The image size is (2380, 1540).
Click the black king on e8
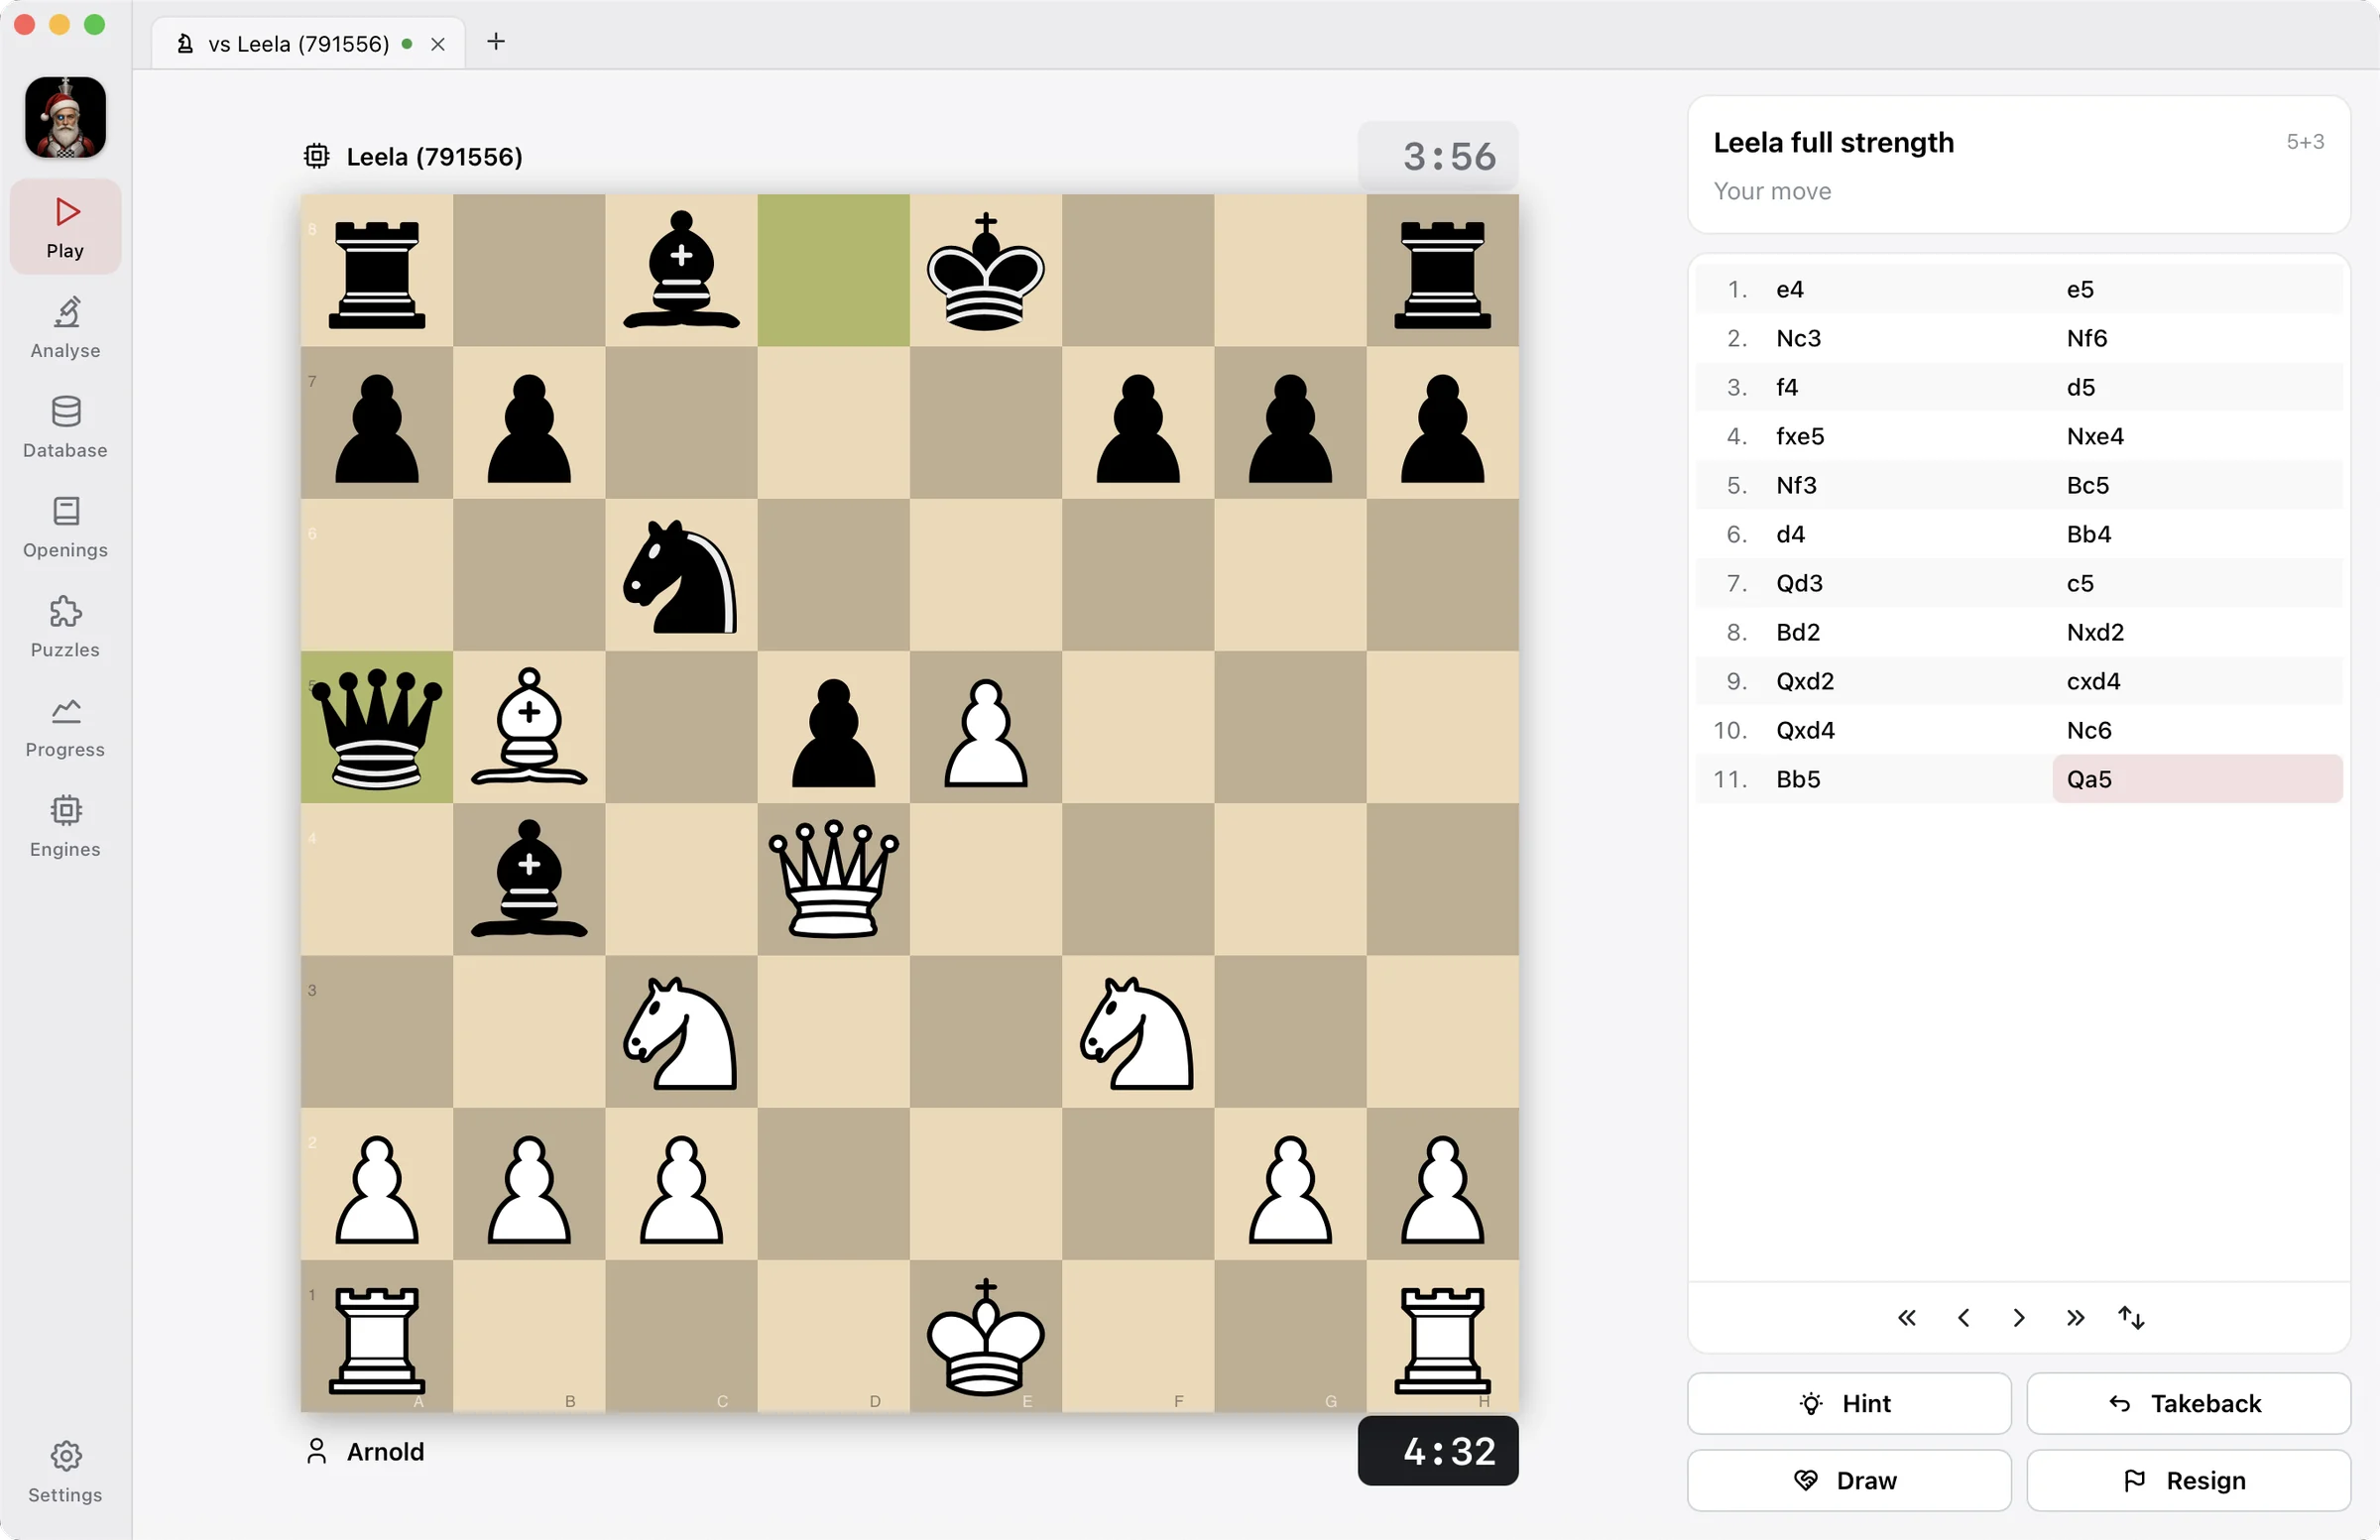[x=986, y=271]
